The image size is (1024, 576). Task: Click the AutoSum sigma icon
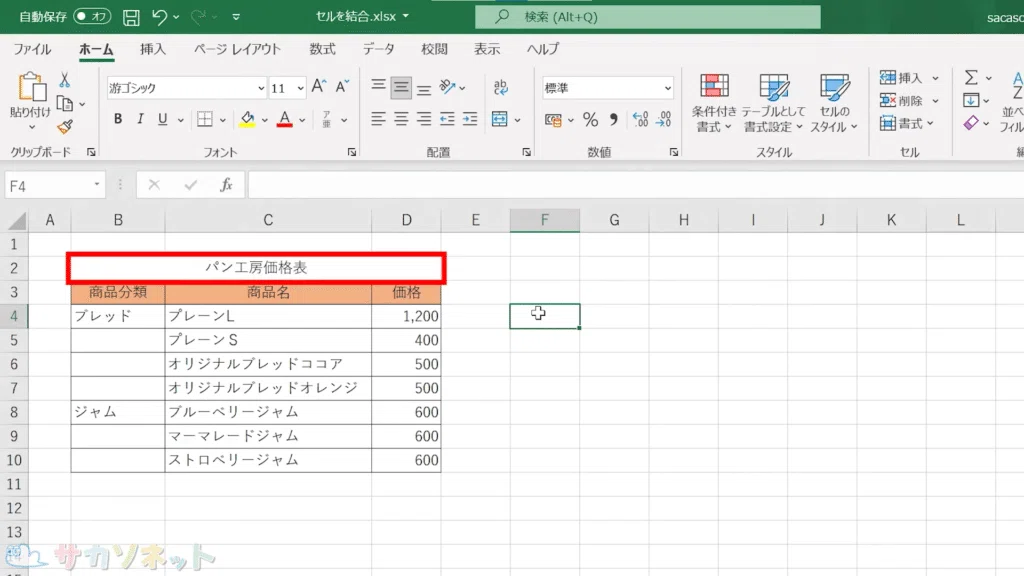pos(971,78)
